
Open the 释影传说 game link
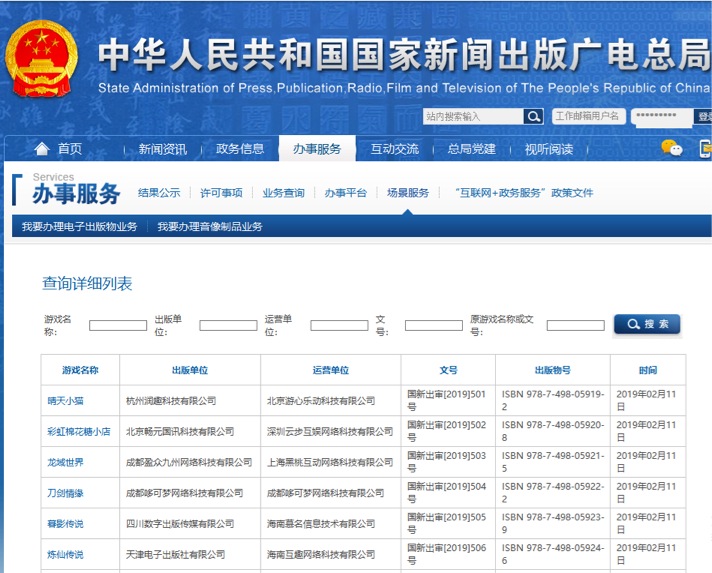point(65,524)
